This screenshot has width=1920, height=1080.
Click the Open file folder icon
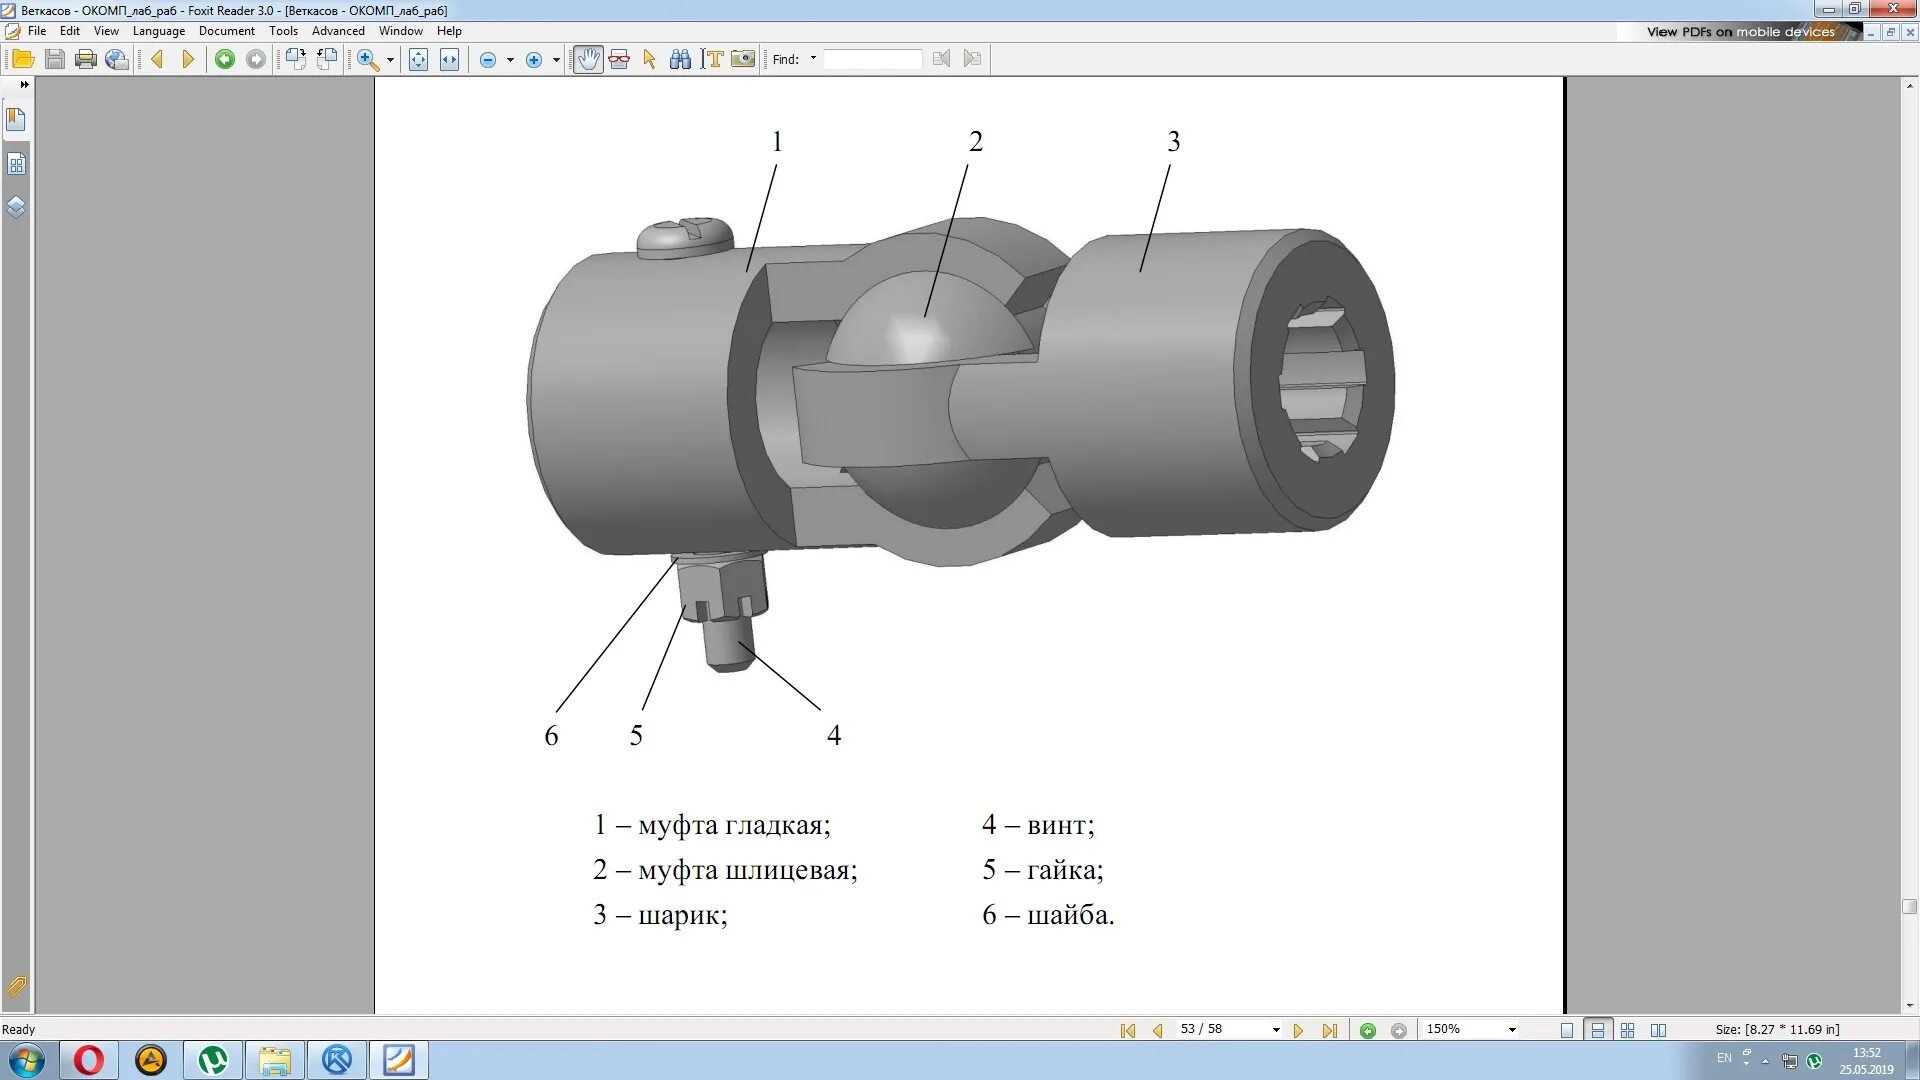pyautogui.click(x=23, y=59)
